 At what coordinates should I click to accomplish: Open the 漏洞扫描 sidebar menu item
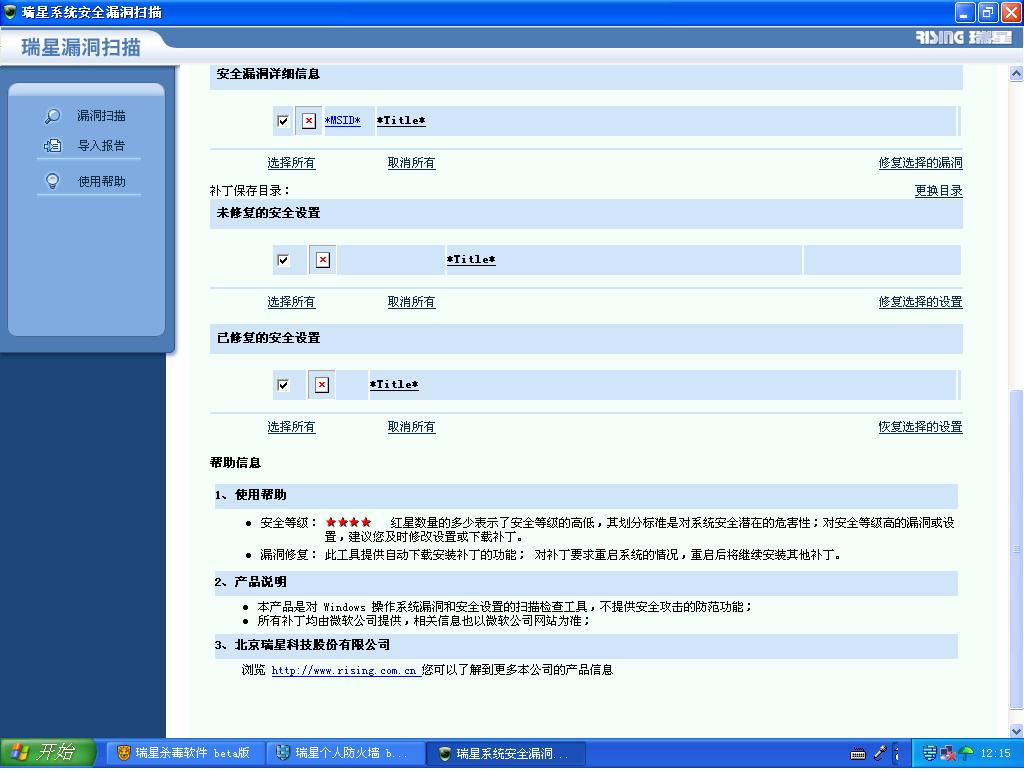pos(101,116)
